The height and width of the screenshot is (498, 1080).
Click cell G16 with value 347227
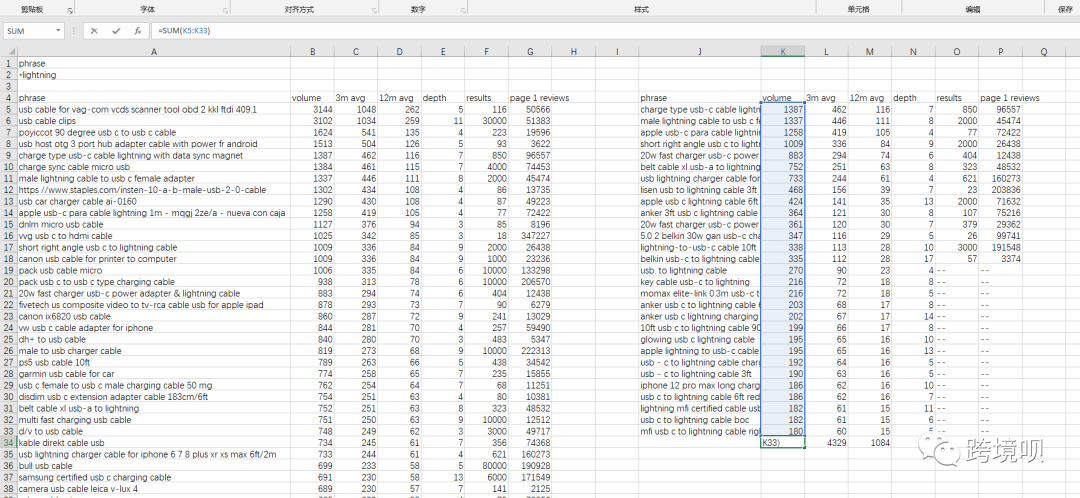click(x=530, y=236)
